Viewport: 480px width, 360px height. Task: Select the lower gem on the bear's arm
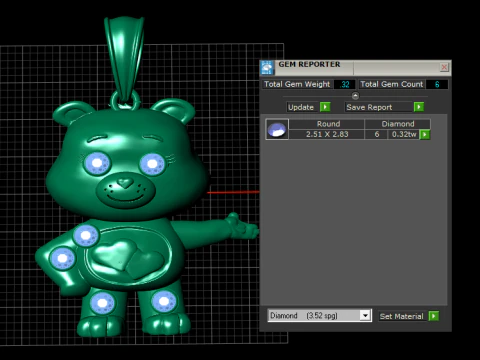click(62, 258)
